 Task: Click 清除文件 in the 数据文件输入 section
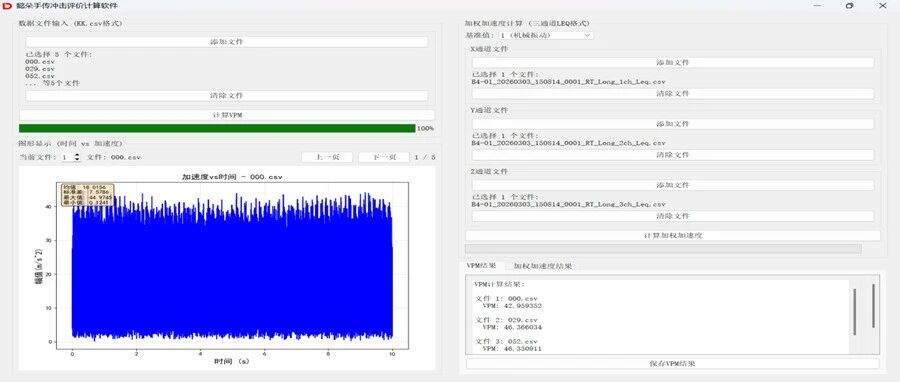coord(227,96)
